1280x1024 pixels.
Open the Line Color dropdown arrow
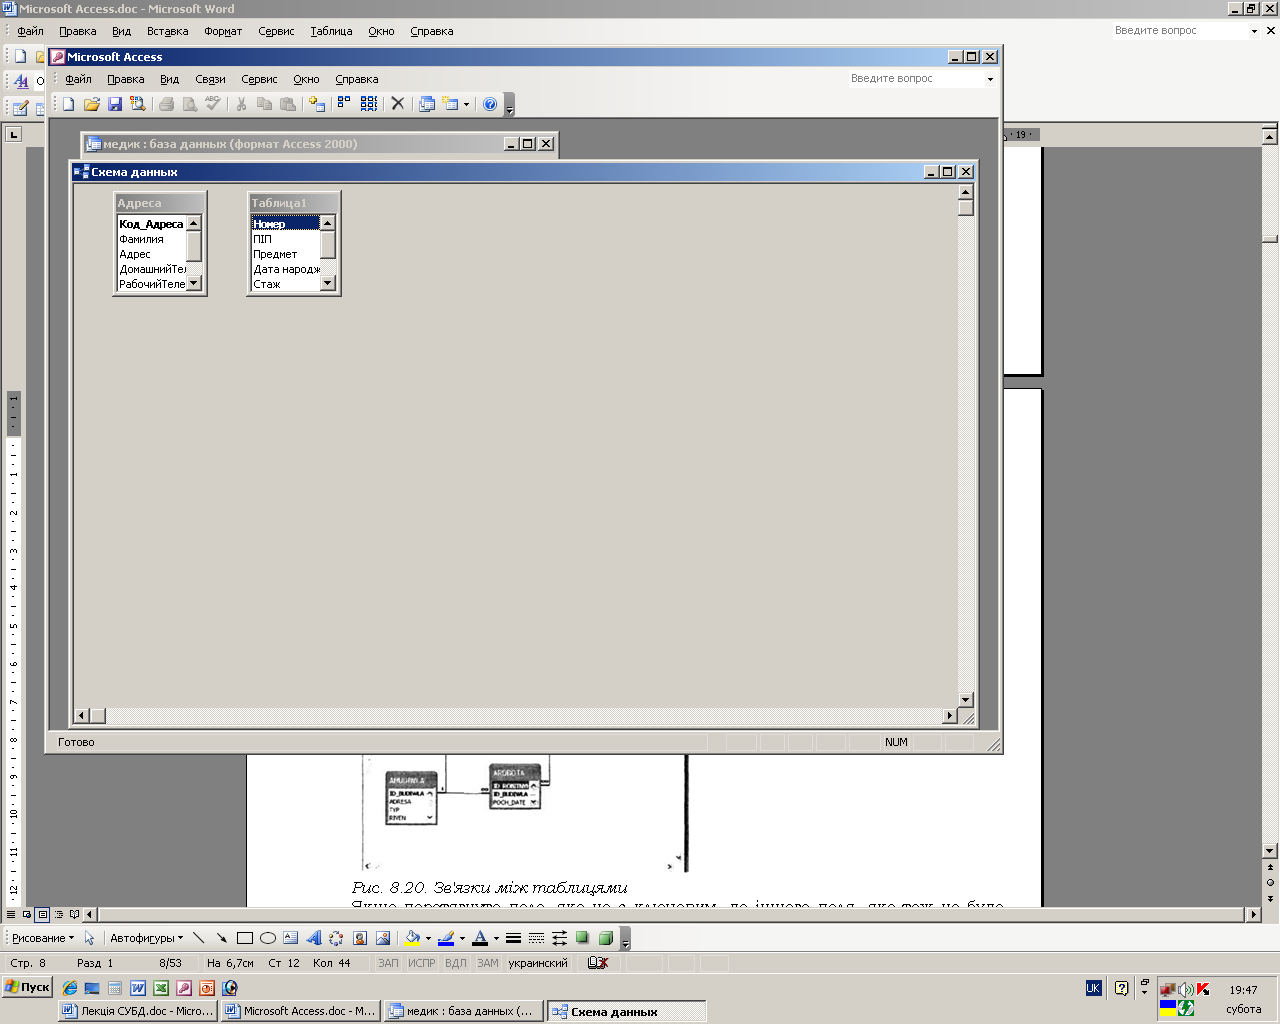point(462,938)
